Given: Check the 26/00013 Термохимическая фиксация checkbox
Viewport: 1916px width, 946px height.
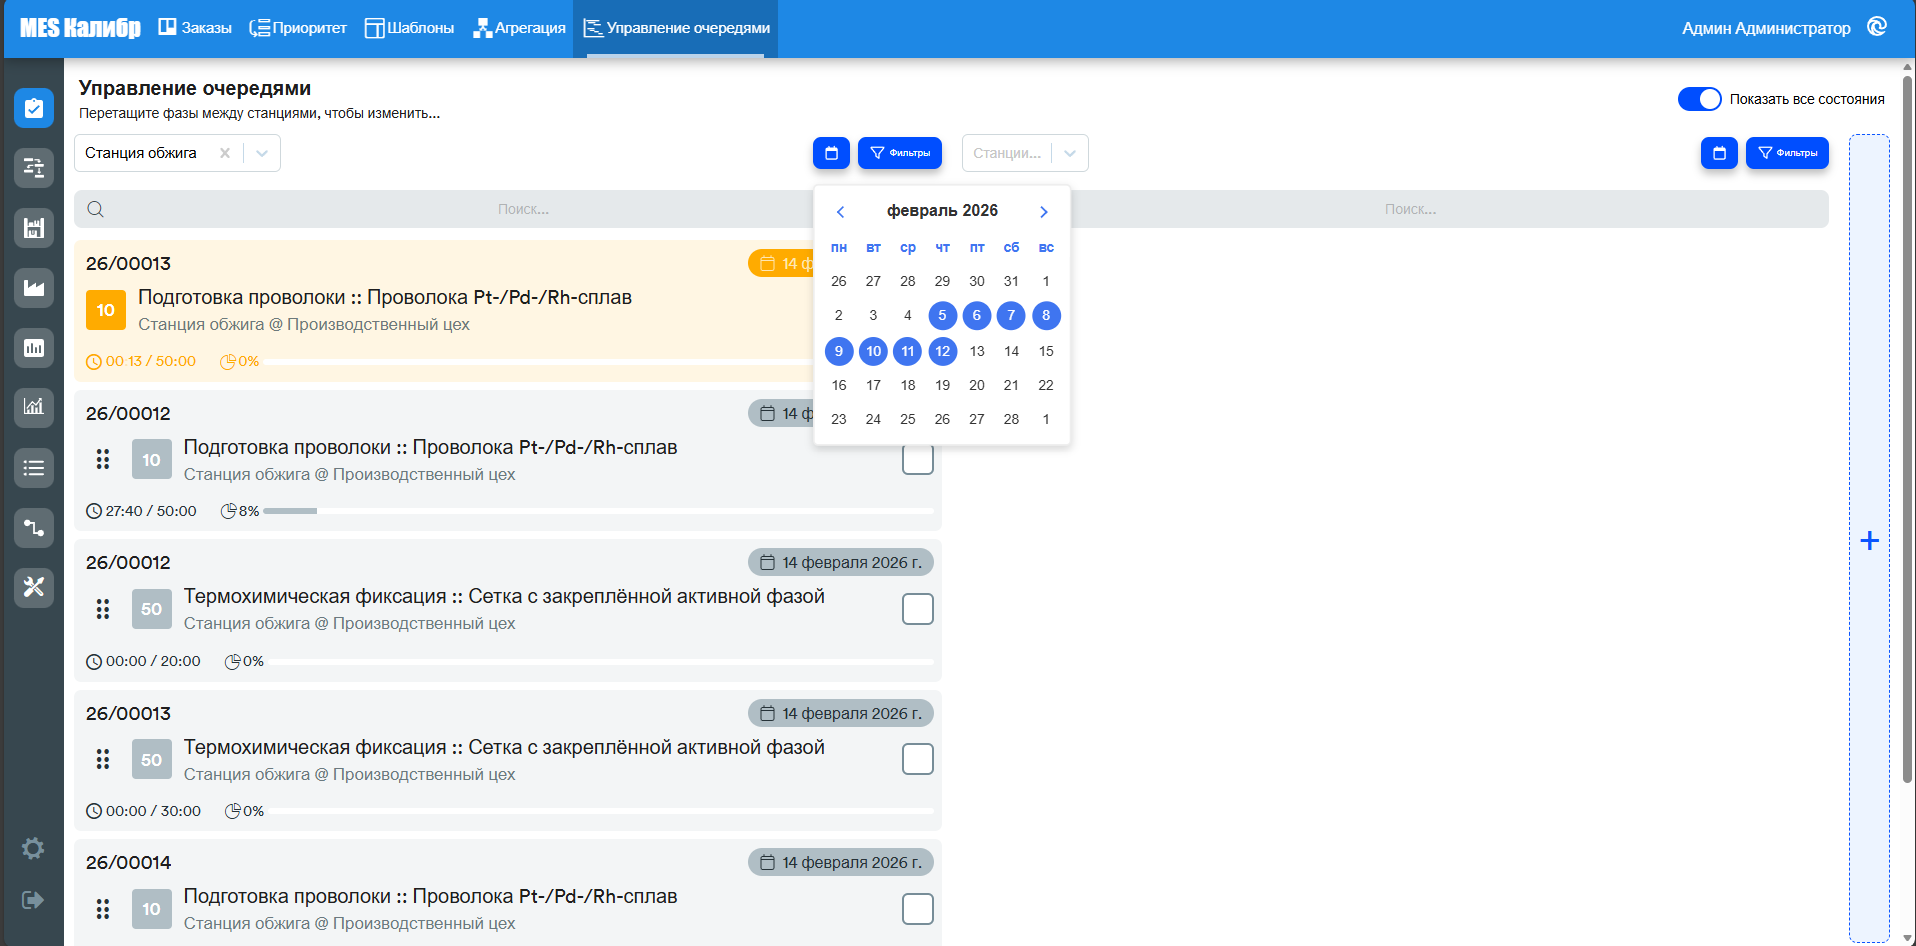Looking at the screenshot, I should (x=917, y=759).
